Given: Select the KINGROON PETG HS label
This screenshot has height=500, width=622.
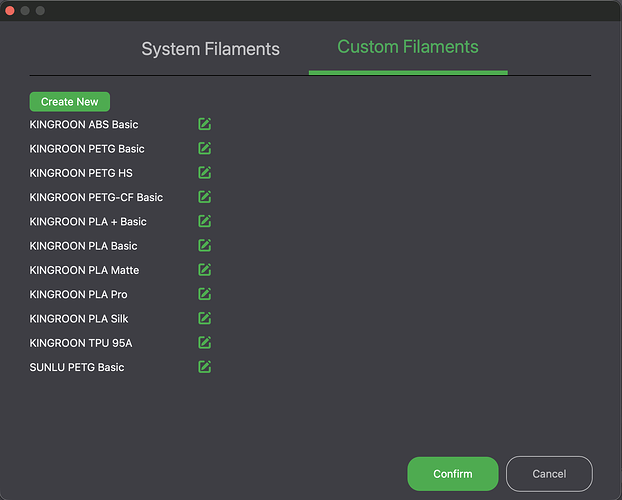Looking at the screenshot, I should pos(81,173).
